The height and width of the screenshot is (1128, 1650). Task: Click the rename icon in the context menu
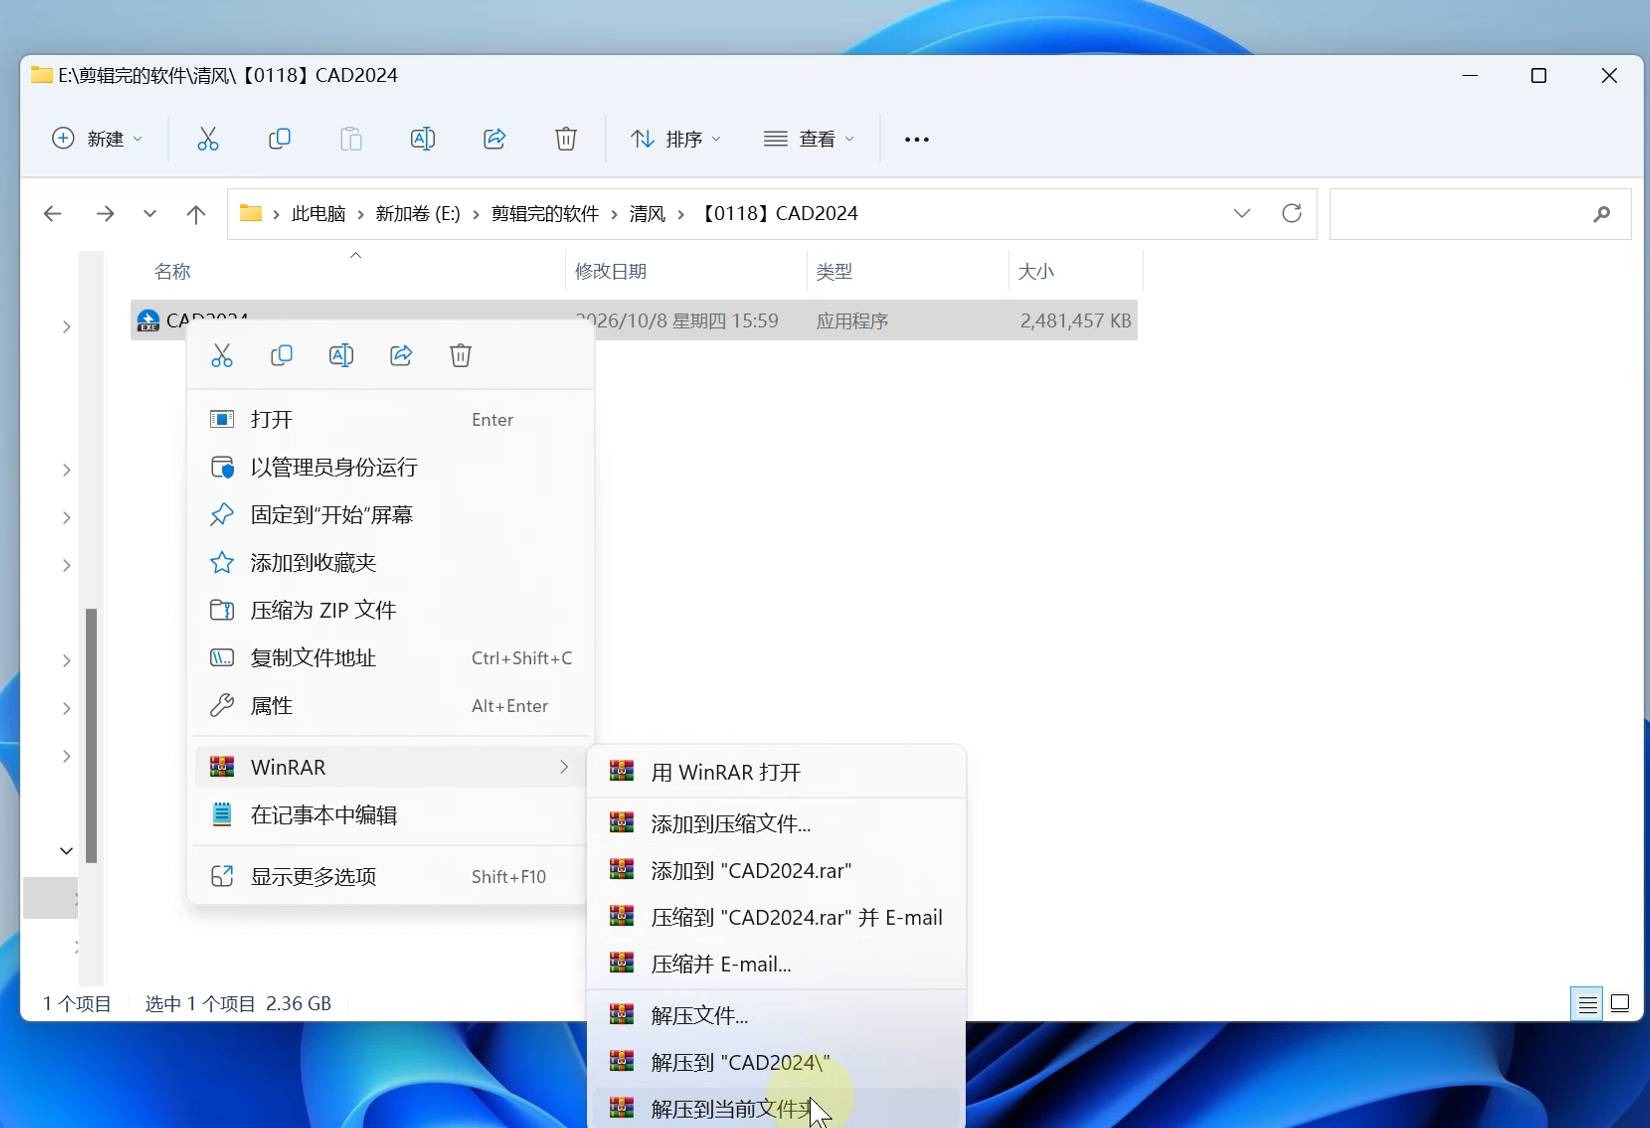coord(341,355)
